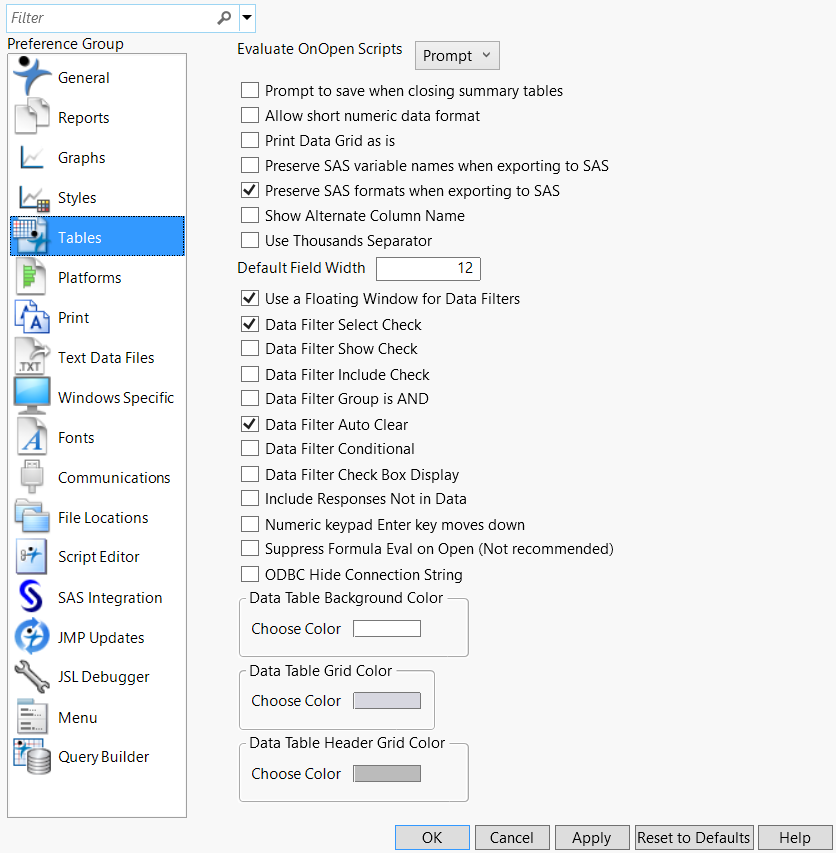Toggle Suppress Formula Eval on Open
This screenshot has width=836, height=853.
pyautogui.click(x=250, y=549)
